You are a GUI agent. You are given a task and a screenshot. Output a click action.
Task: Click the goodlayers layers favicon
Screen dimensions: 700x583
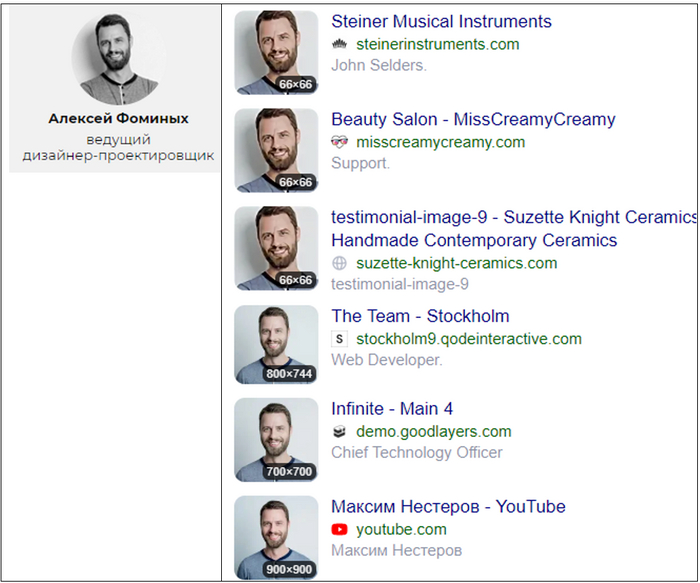339,432
